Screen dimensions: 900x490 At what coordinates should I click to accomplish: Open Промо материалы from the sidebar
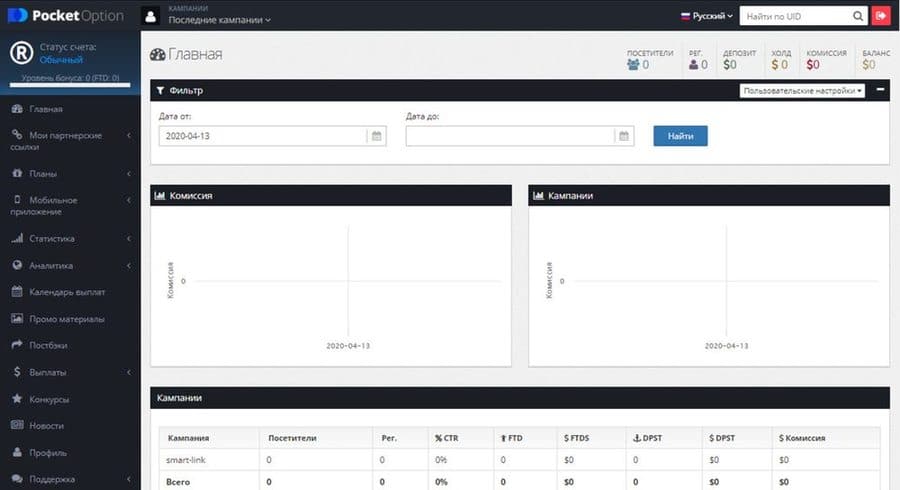[66, 319]
